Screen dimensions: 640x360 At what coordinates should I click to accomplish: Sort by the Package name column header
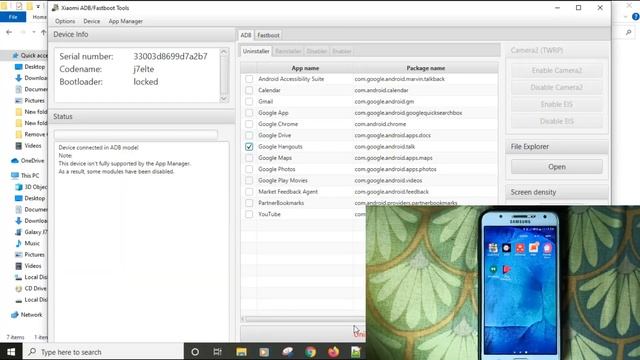426,68
